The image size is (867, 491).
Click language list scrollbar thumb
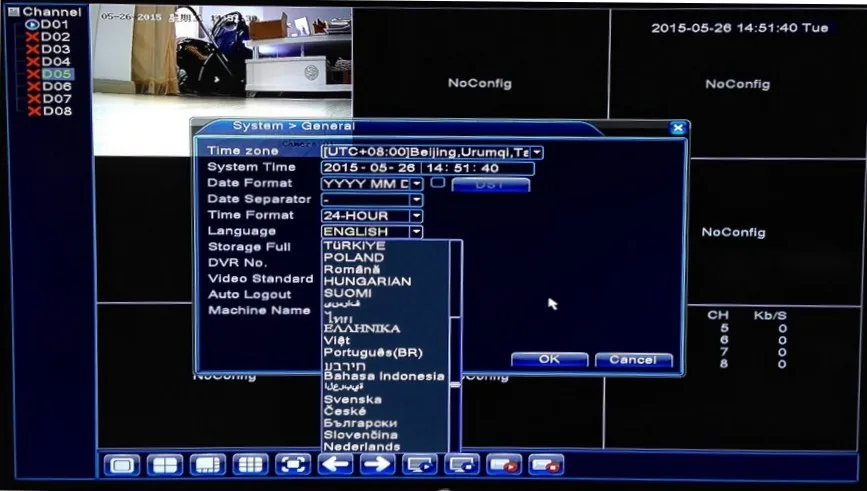click(455, 384)
